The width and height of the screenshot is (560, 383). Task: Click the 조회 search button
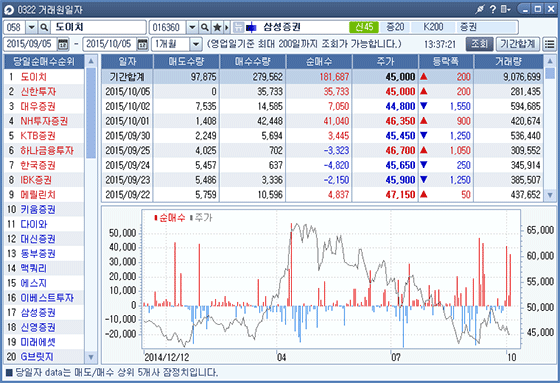pos(479,44)
